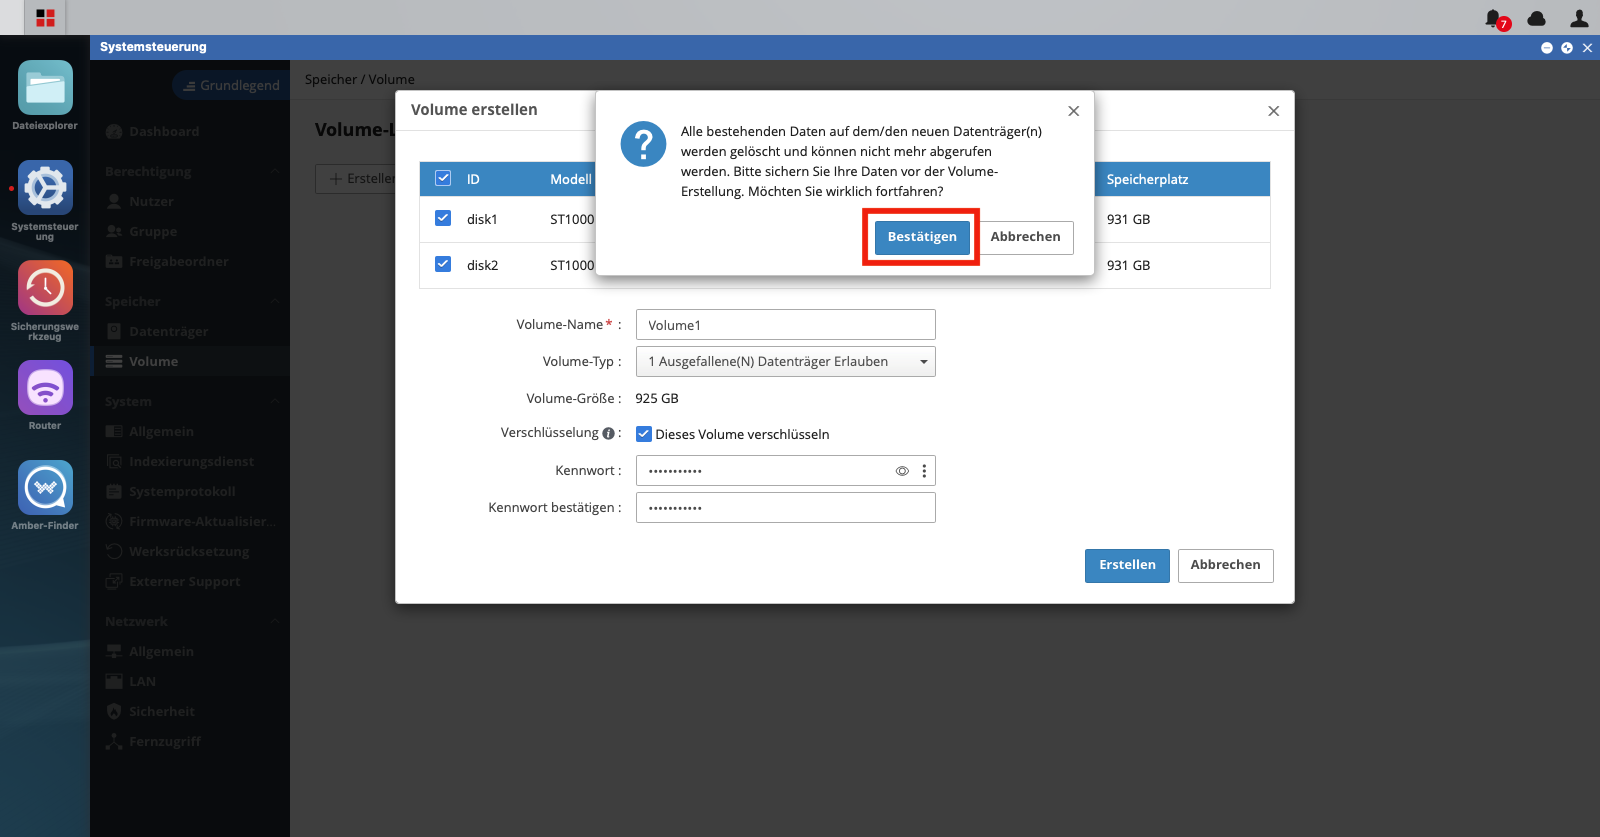Toggle Dieses Volume verschlüsseln checkbox
The height and width of the screenshot is (837, 1600).
pos(644,434)
